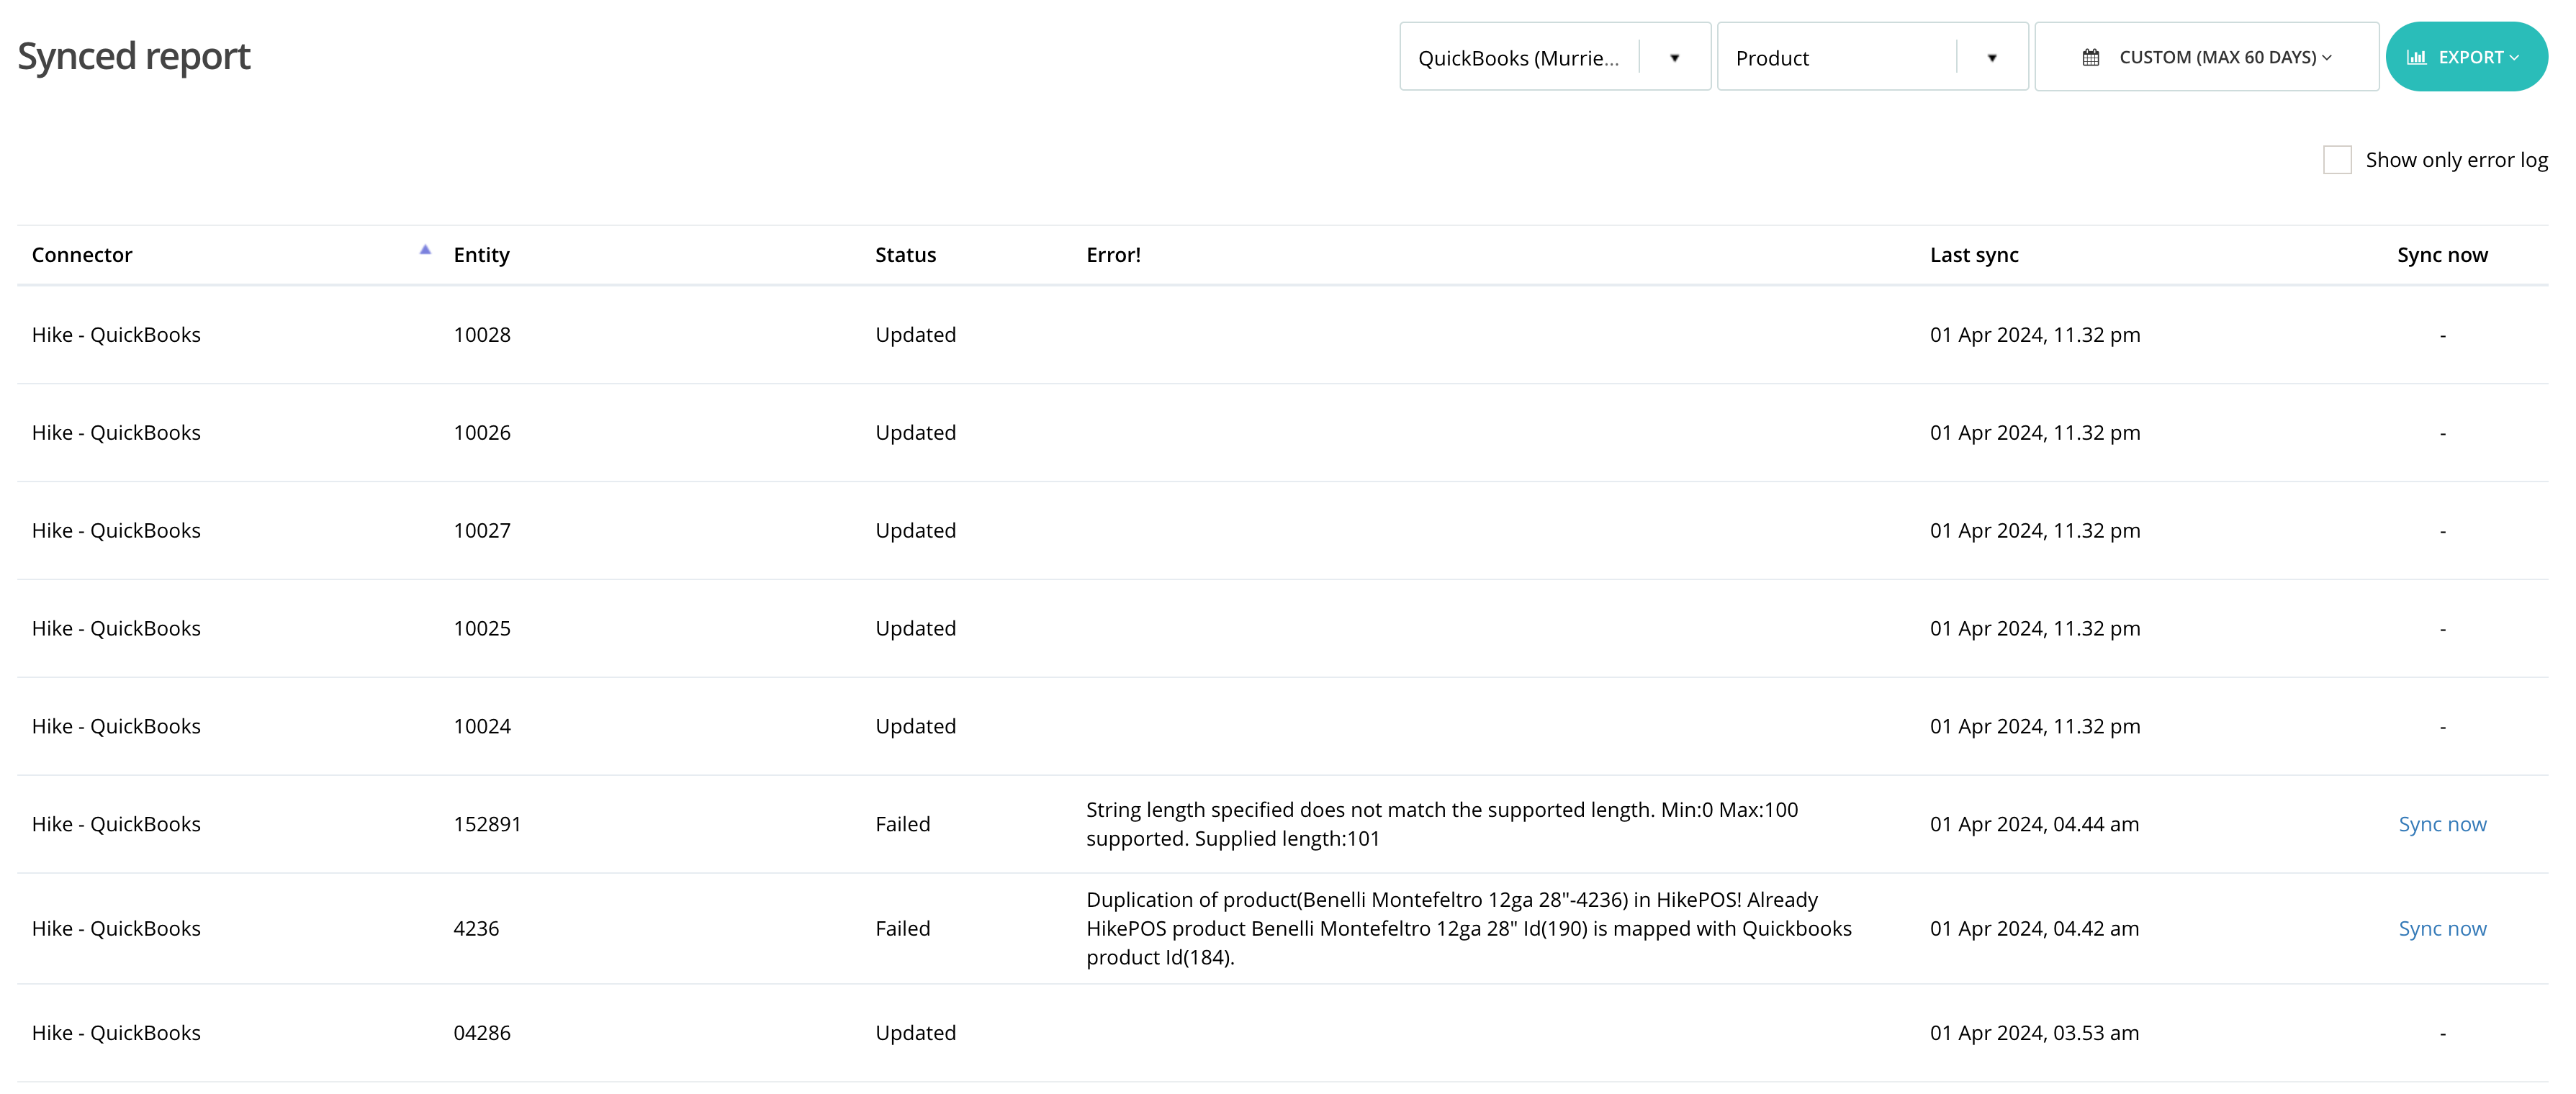Open the Custom (Max 60 Days) date range
Image resolution: width=2576 pixels, height=1094 pixels.
[2206, 57]
